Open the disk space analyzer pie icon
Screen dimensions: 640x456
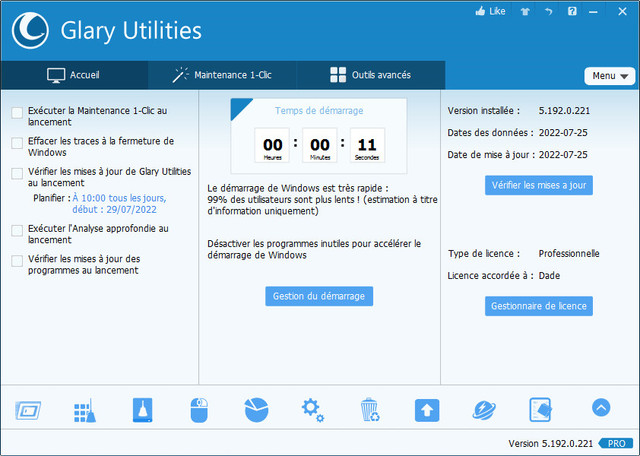(256, 410)
